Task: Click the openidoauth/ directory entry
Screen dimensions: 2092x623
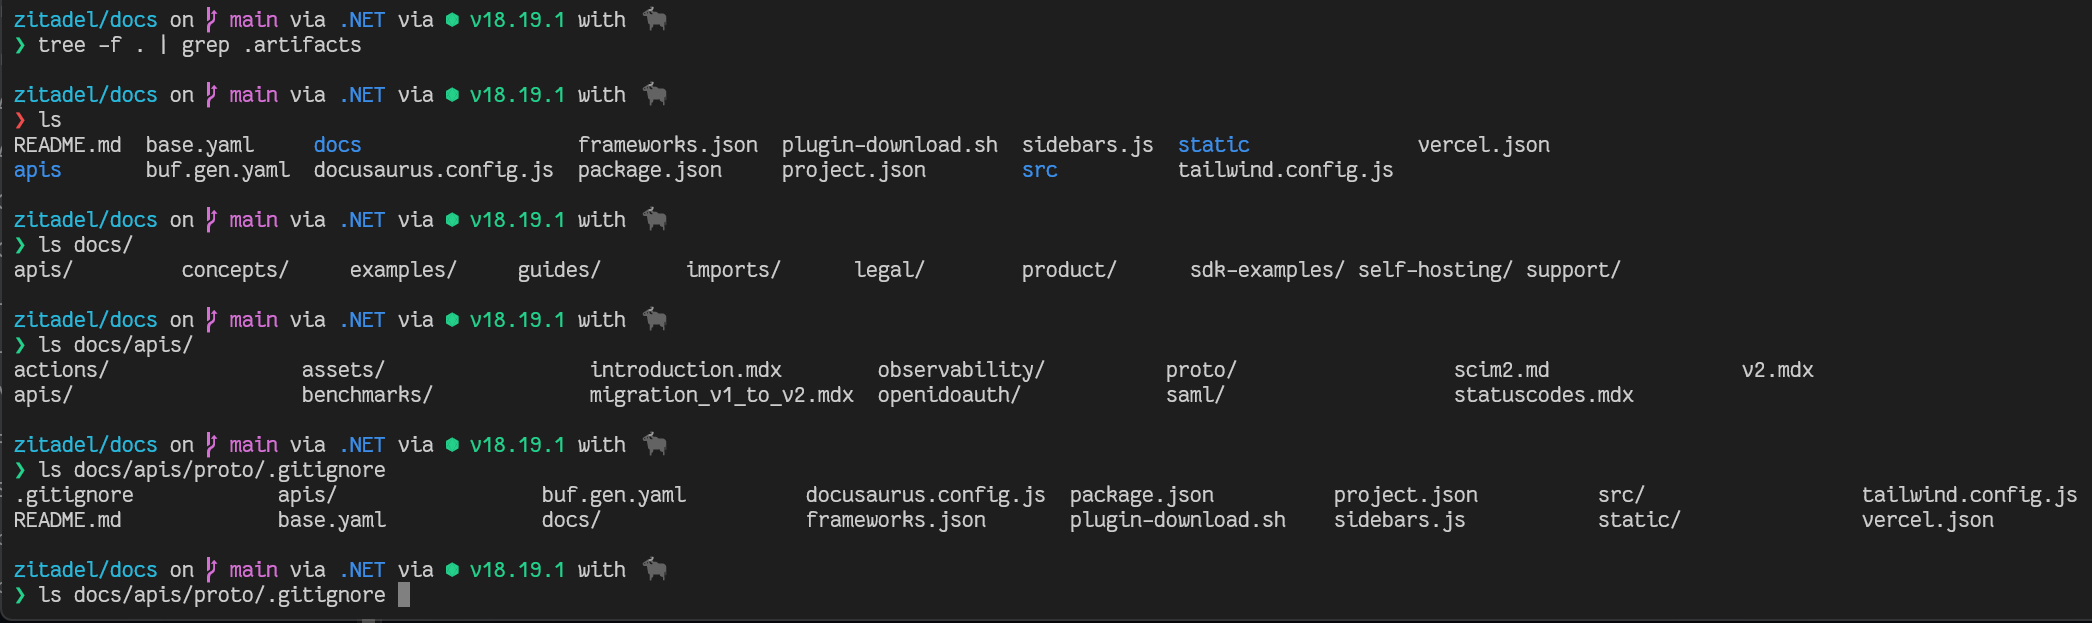Action: coord(948,395)
